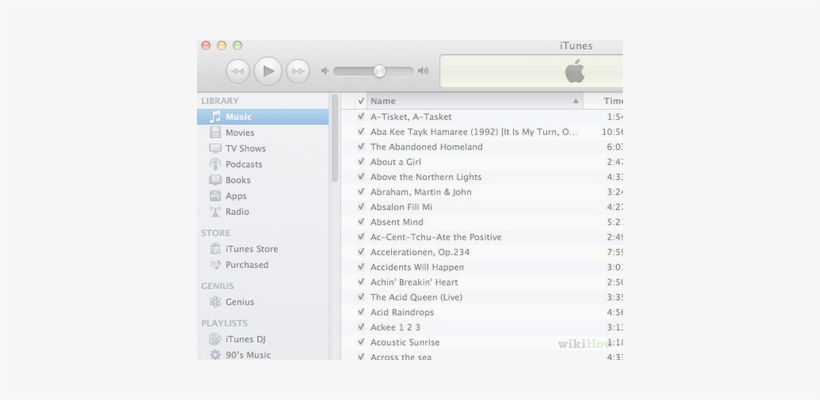Click the Books icon in sidebar
The height and width of the screenshot is (400, 820).
[215, 180]
